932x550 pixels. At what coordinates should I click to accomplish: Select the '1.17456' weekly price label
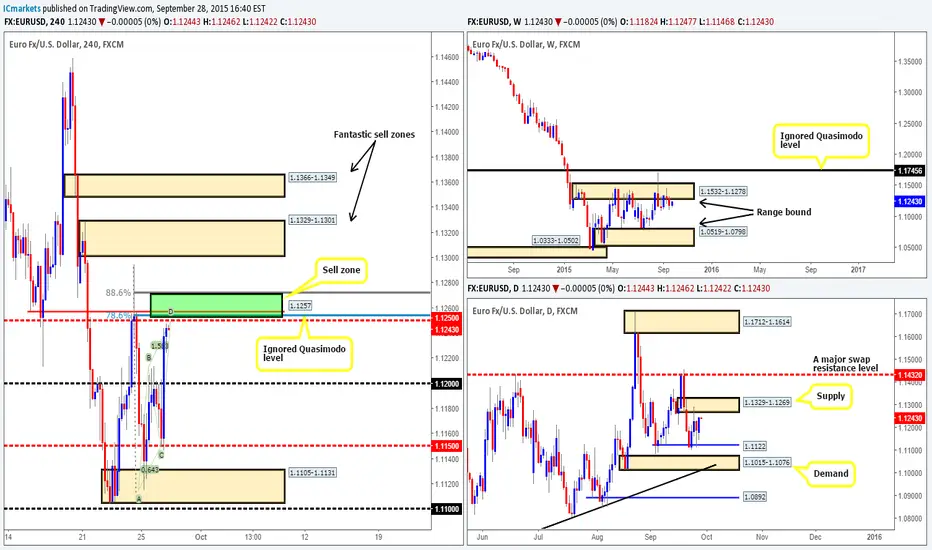click(909, 171)
